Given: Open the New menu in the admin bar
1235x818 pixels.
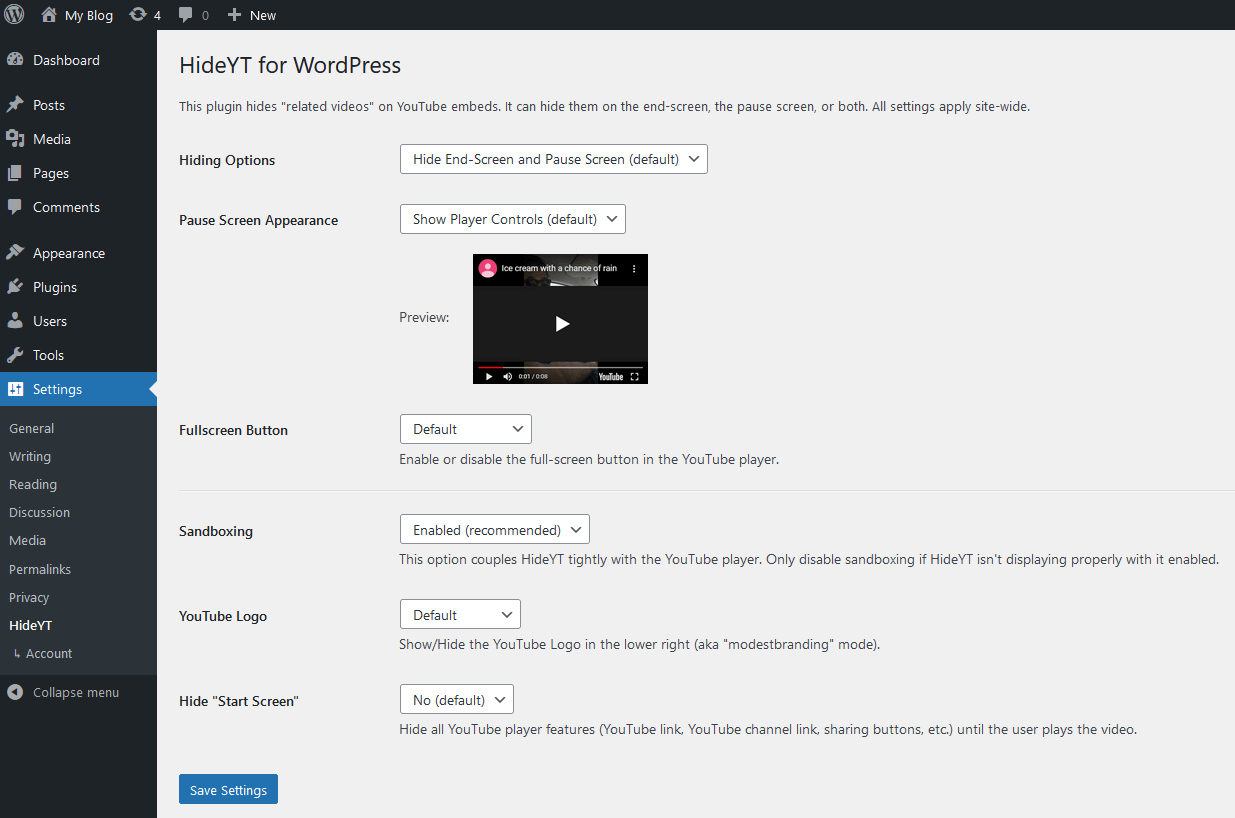Looking at the screenshot, I should coord(251,14).
